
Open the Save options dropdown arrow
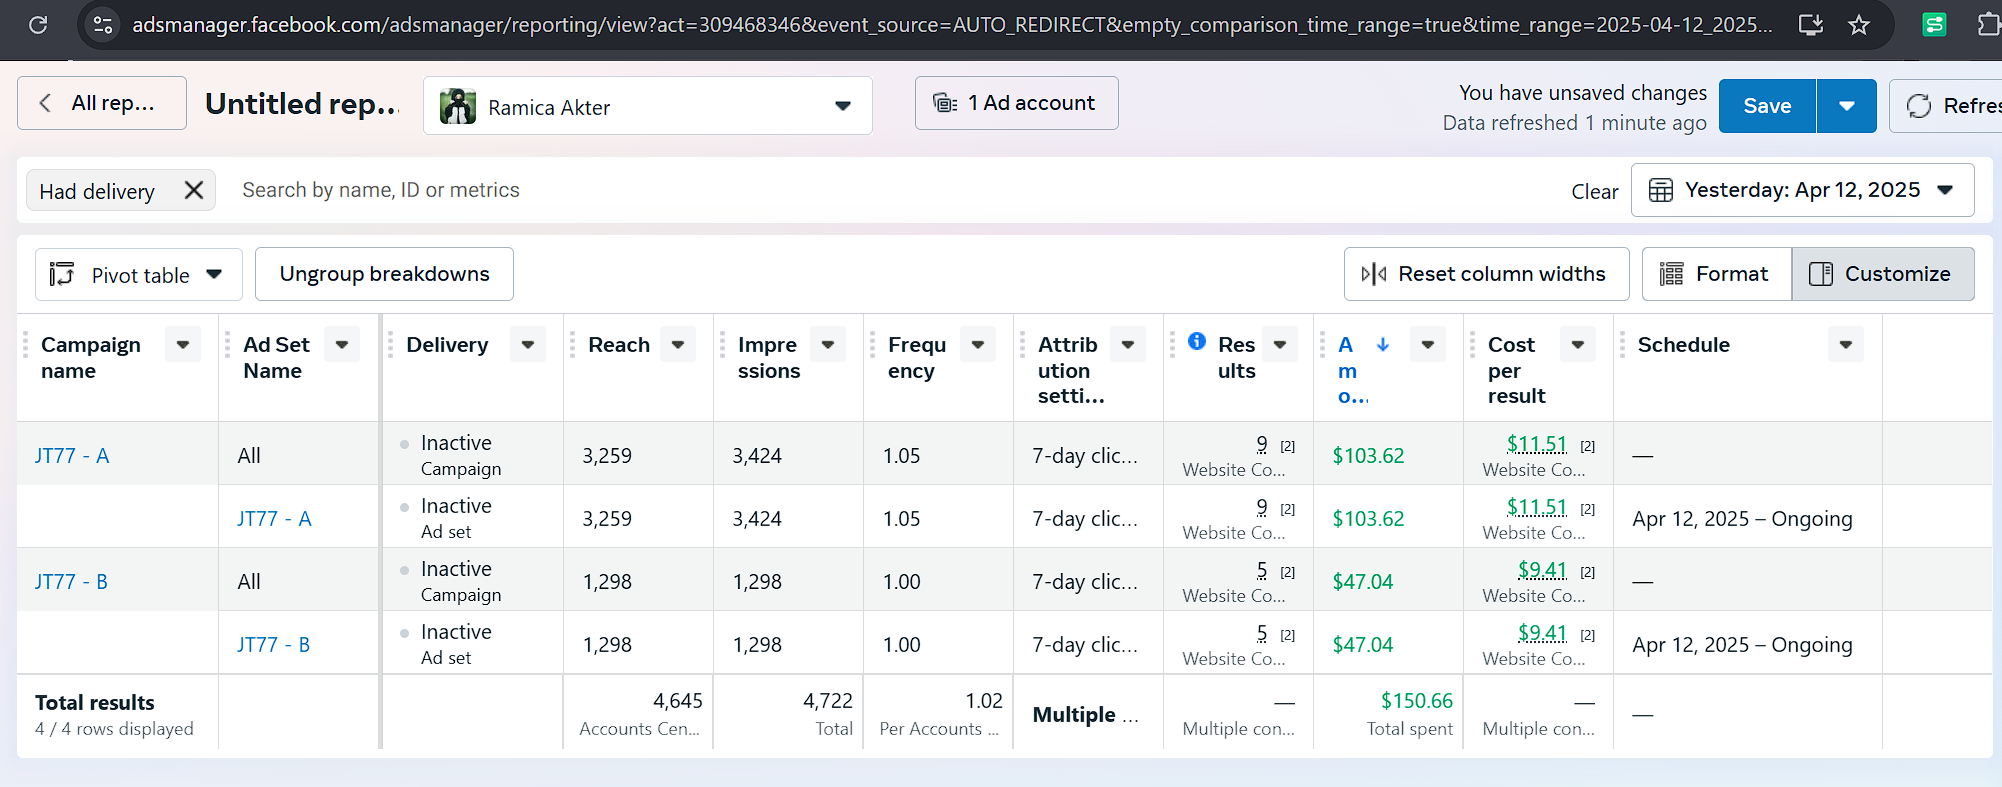(x=1847, y=106)
